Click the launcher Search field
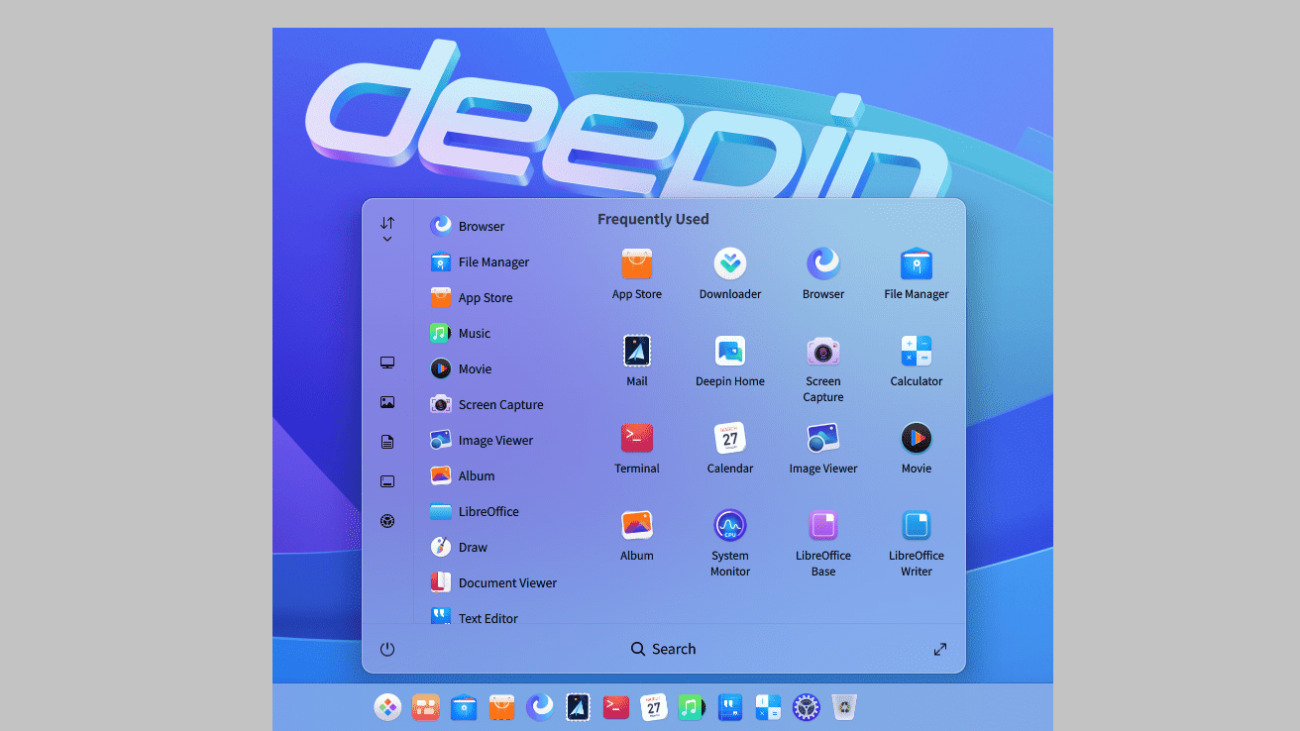 pos(663,649)
